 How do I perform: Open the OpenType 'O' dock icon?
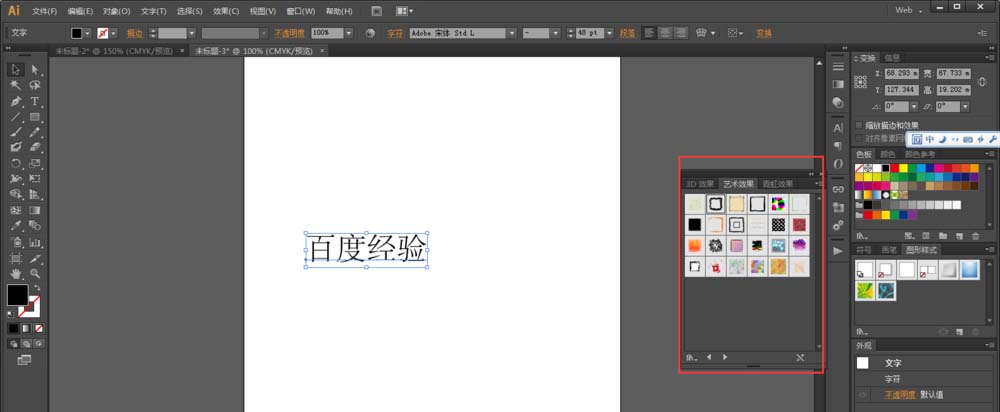click(x=838, y=164)
